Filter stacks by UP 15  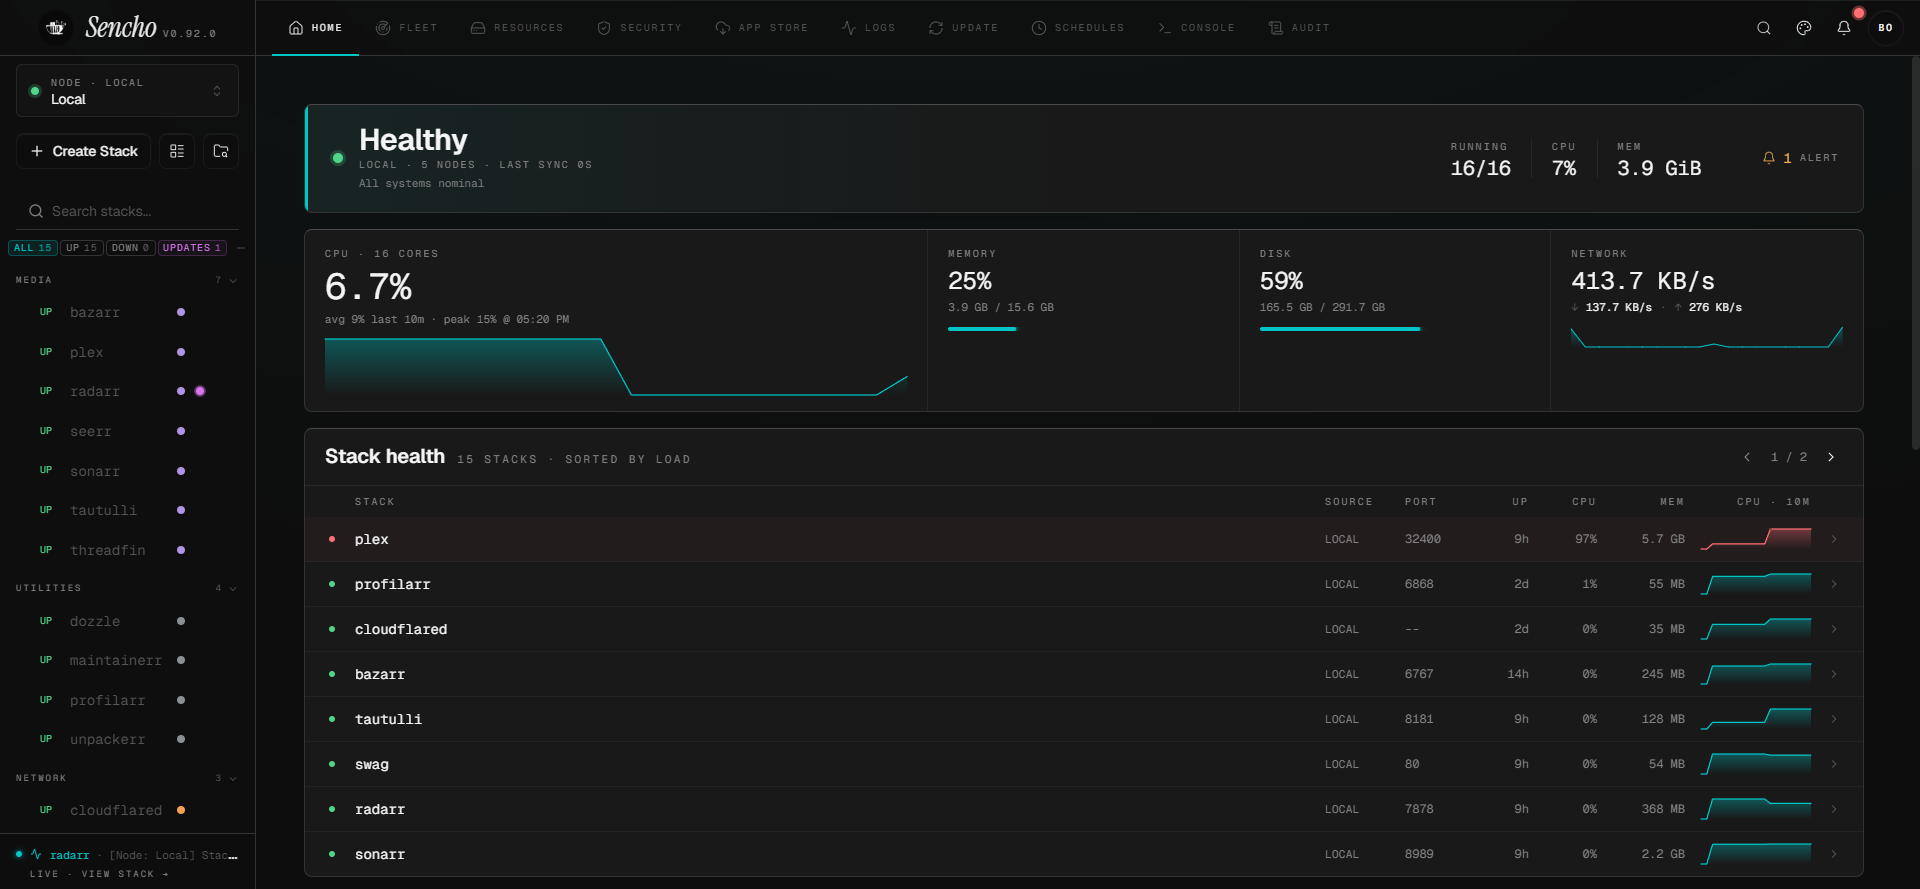click(82, 248)
